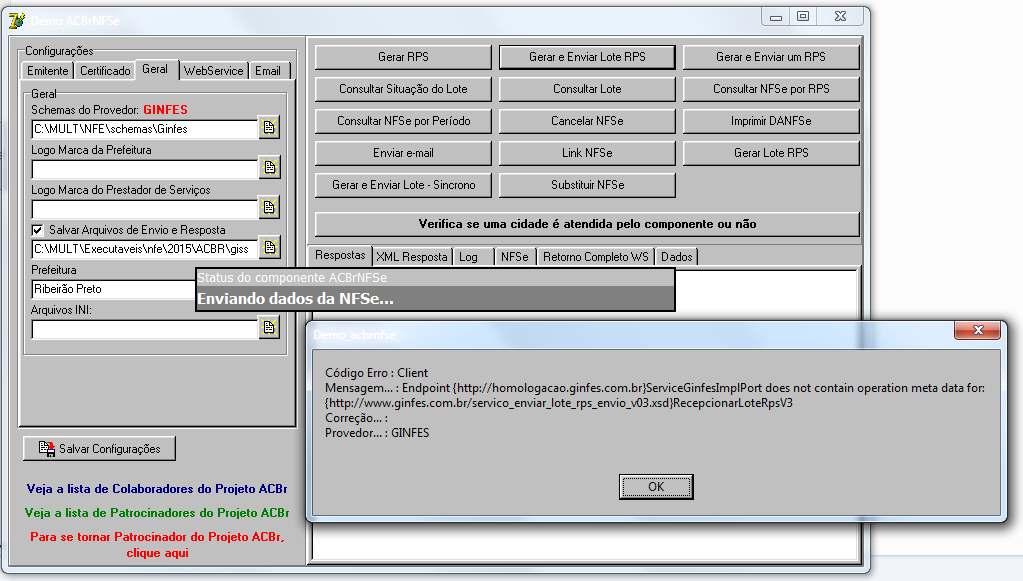Viewport: 1023px width, 581px height.
Task: Open the Colaboradores do Projeto ACBr link
Action: pos(157,488)
